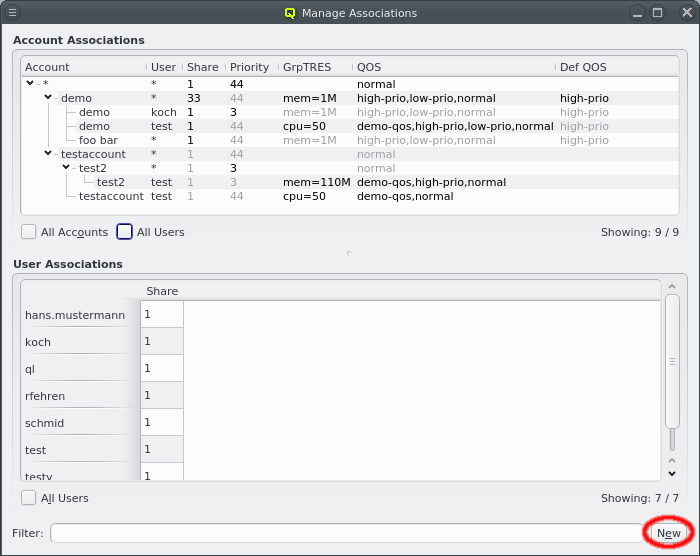Click the share cell for koch in User Associations
Viewport: 700px width, 556px height.
click(x=162, y=341)
